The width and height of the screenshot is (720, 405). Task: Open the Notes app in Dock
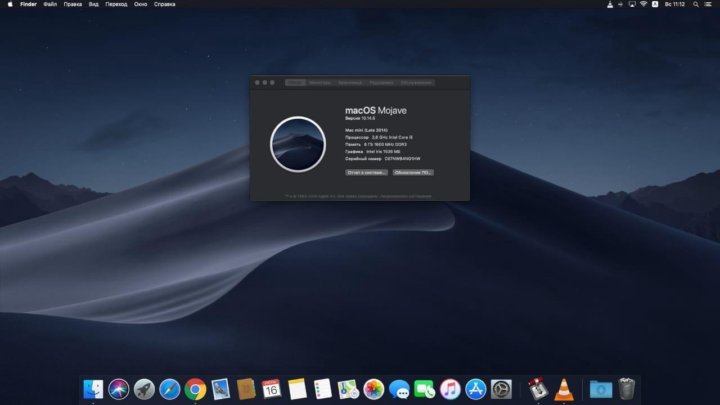[x=297, y=389]
